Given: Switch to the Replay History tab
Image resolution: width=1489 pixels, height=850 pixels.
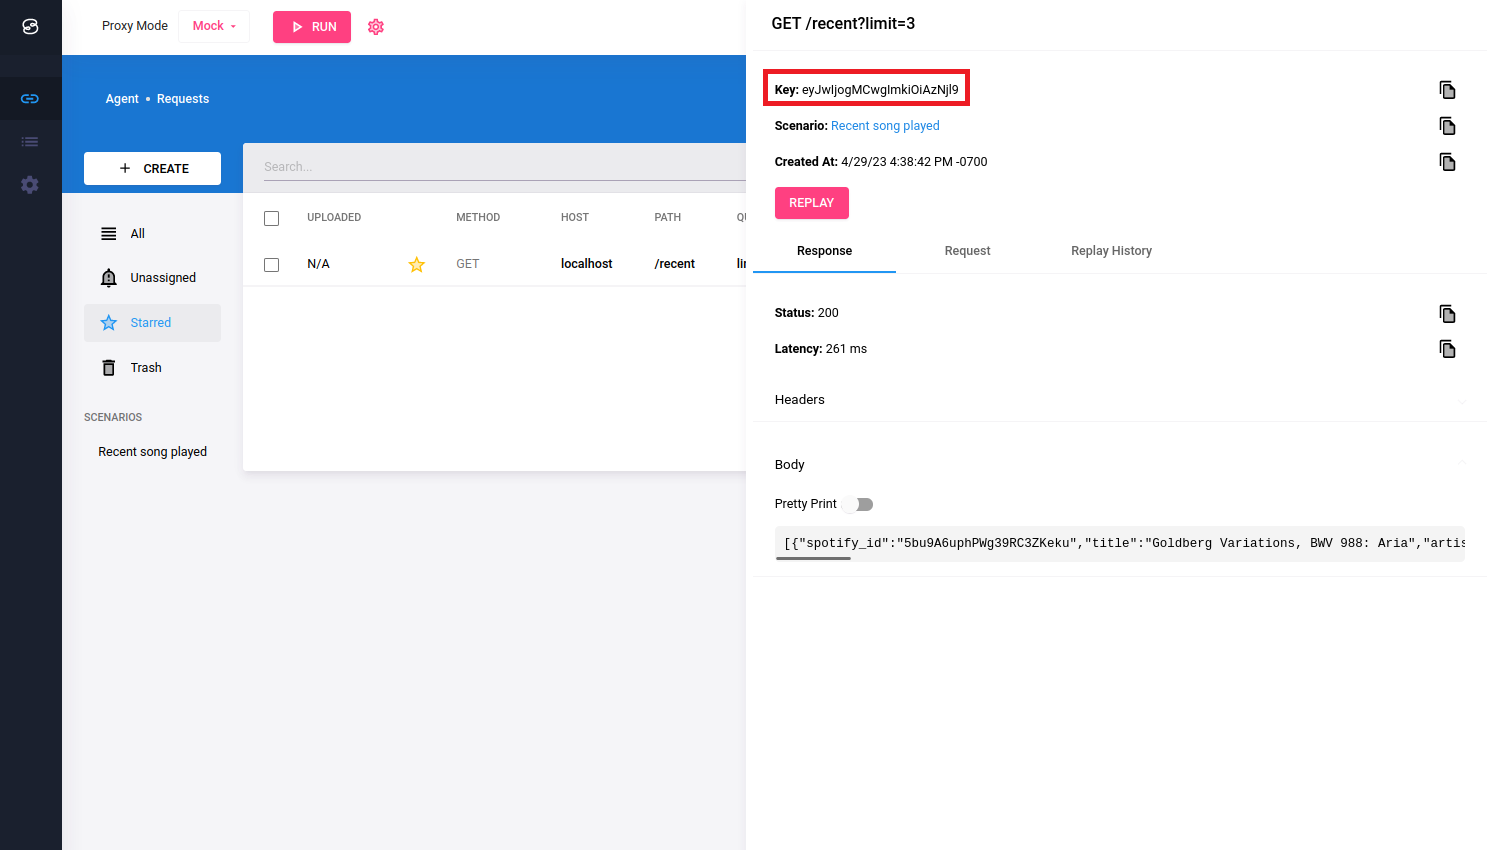Looking at the screenshot, I should [1111, 251].
